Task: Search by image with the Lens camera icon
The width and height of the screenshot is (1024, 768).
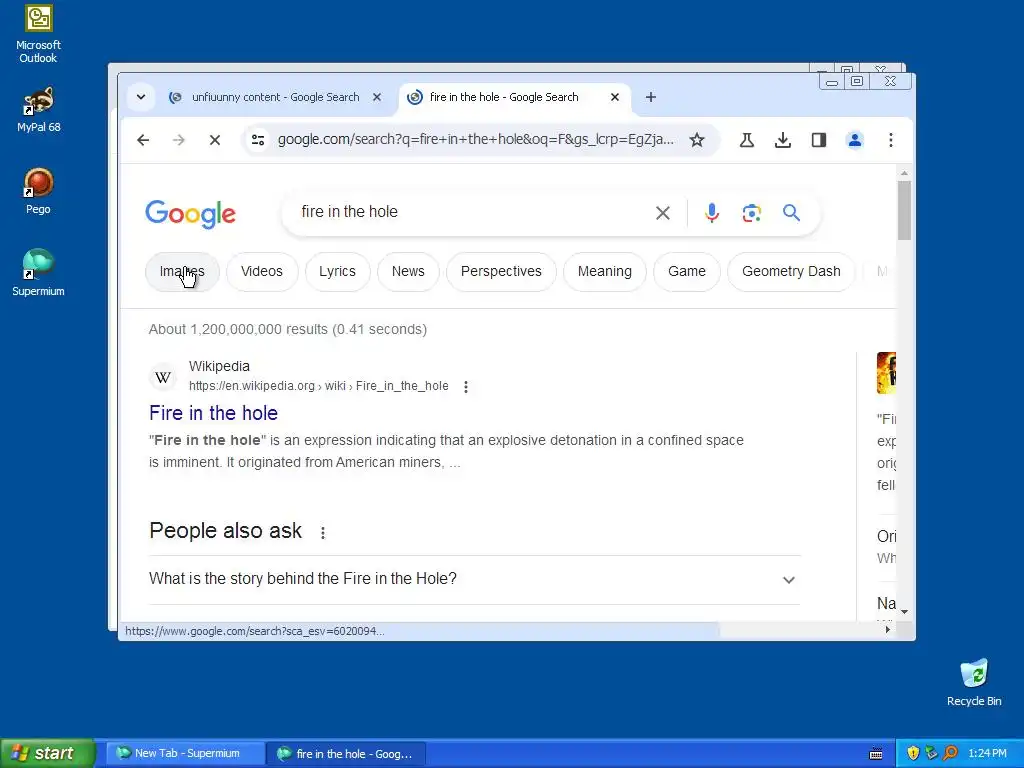Action: click(751, 212)
